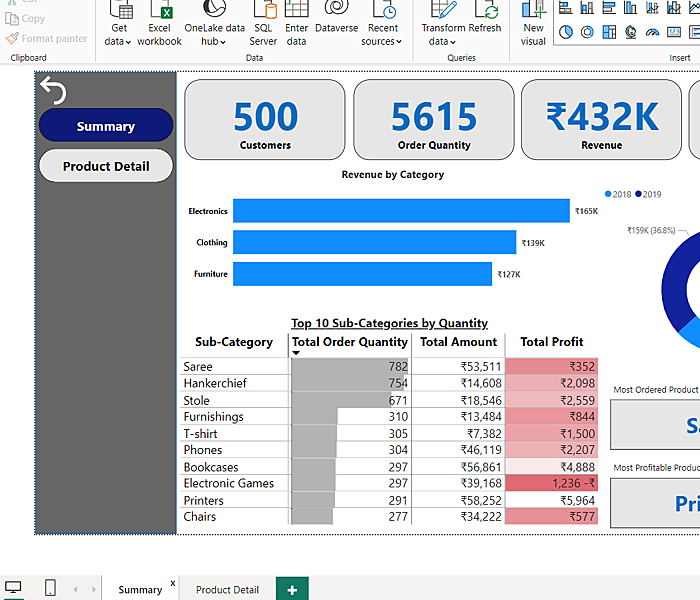Open the Product Detail page tab
The height and width of the screenshot is (600, 700).
coord(227,589)
